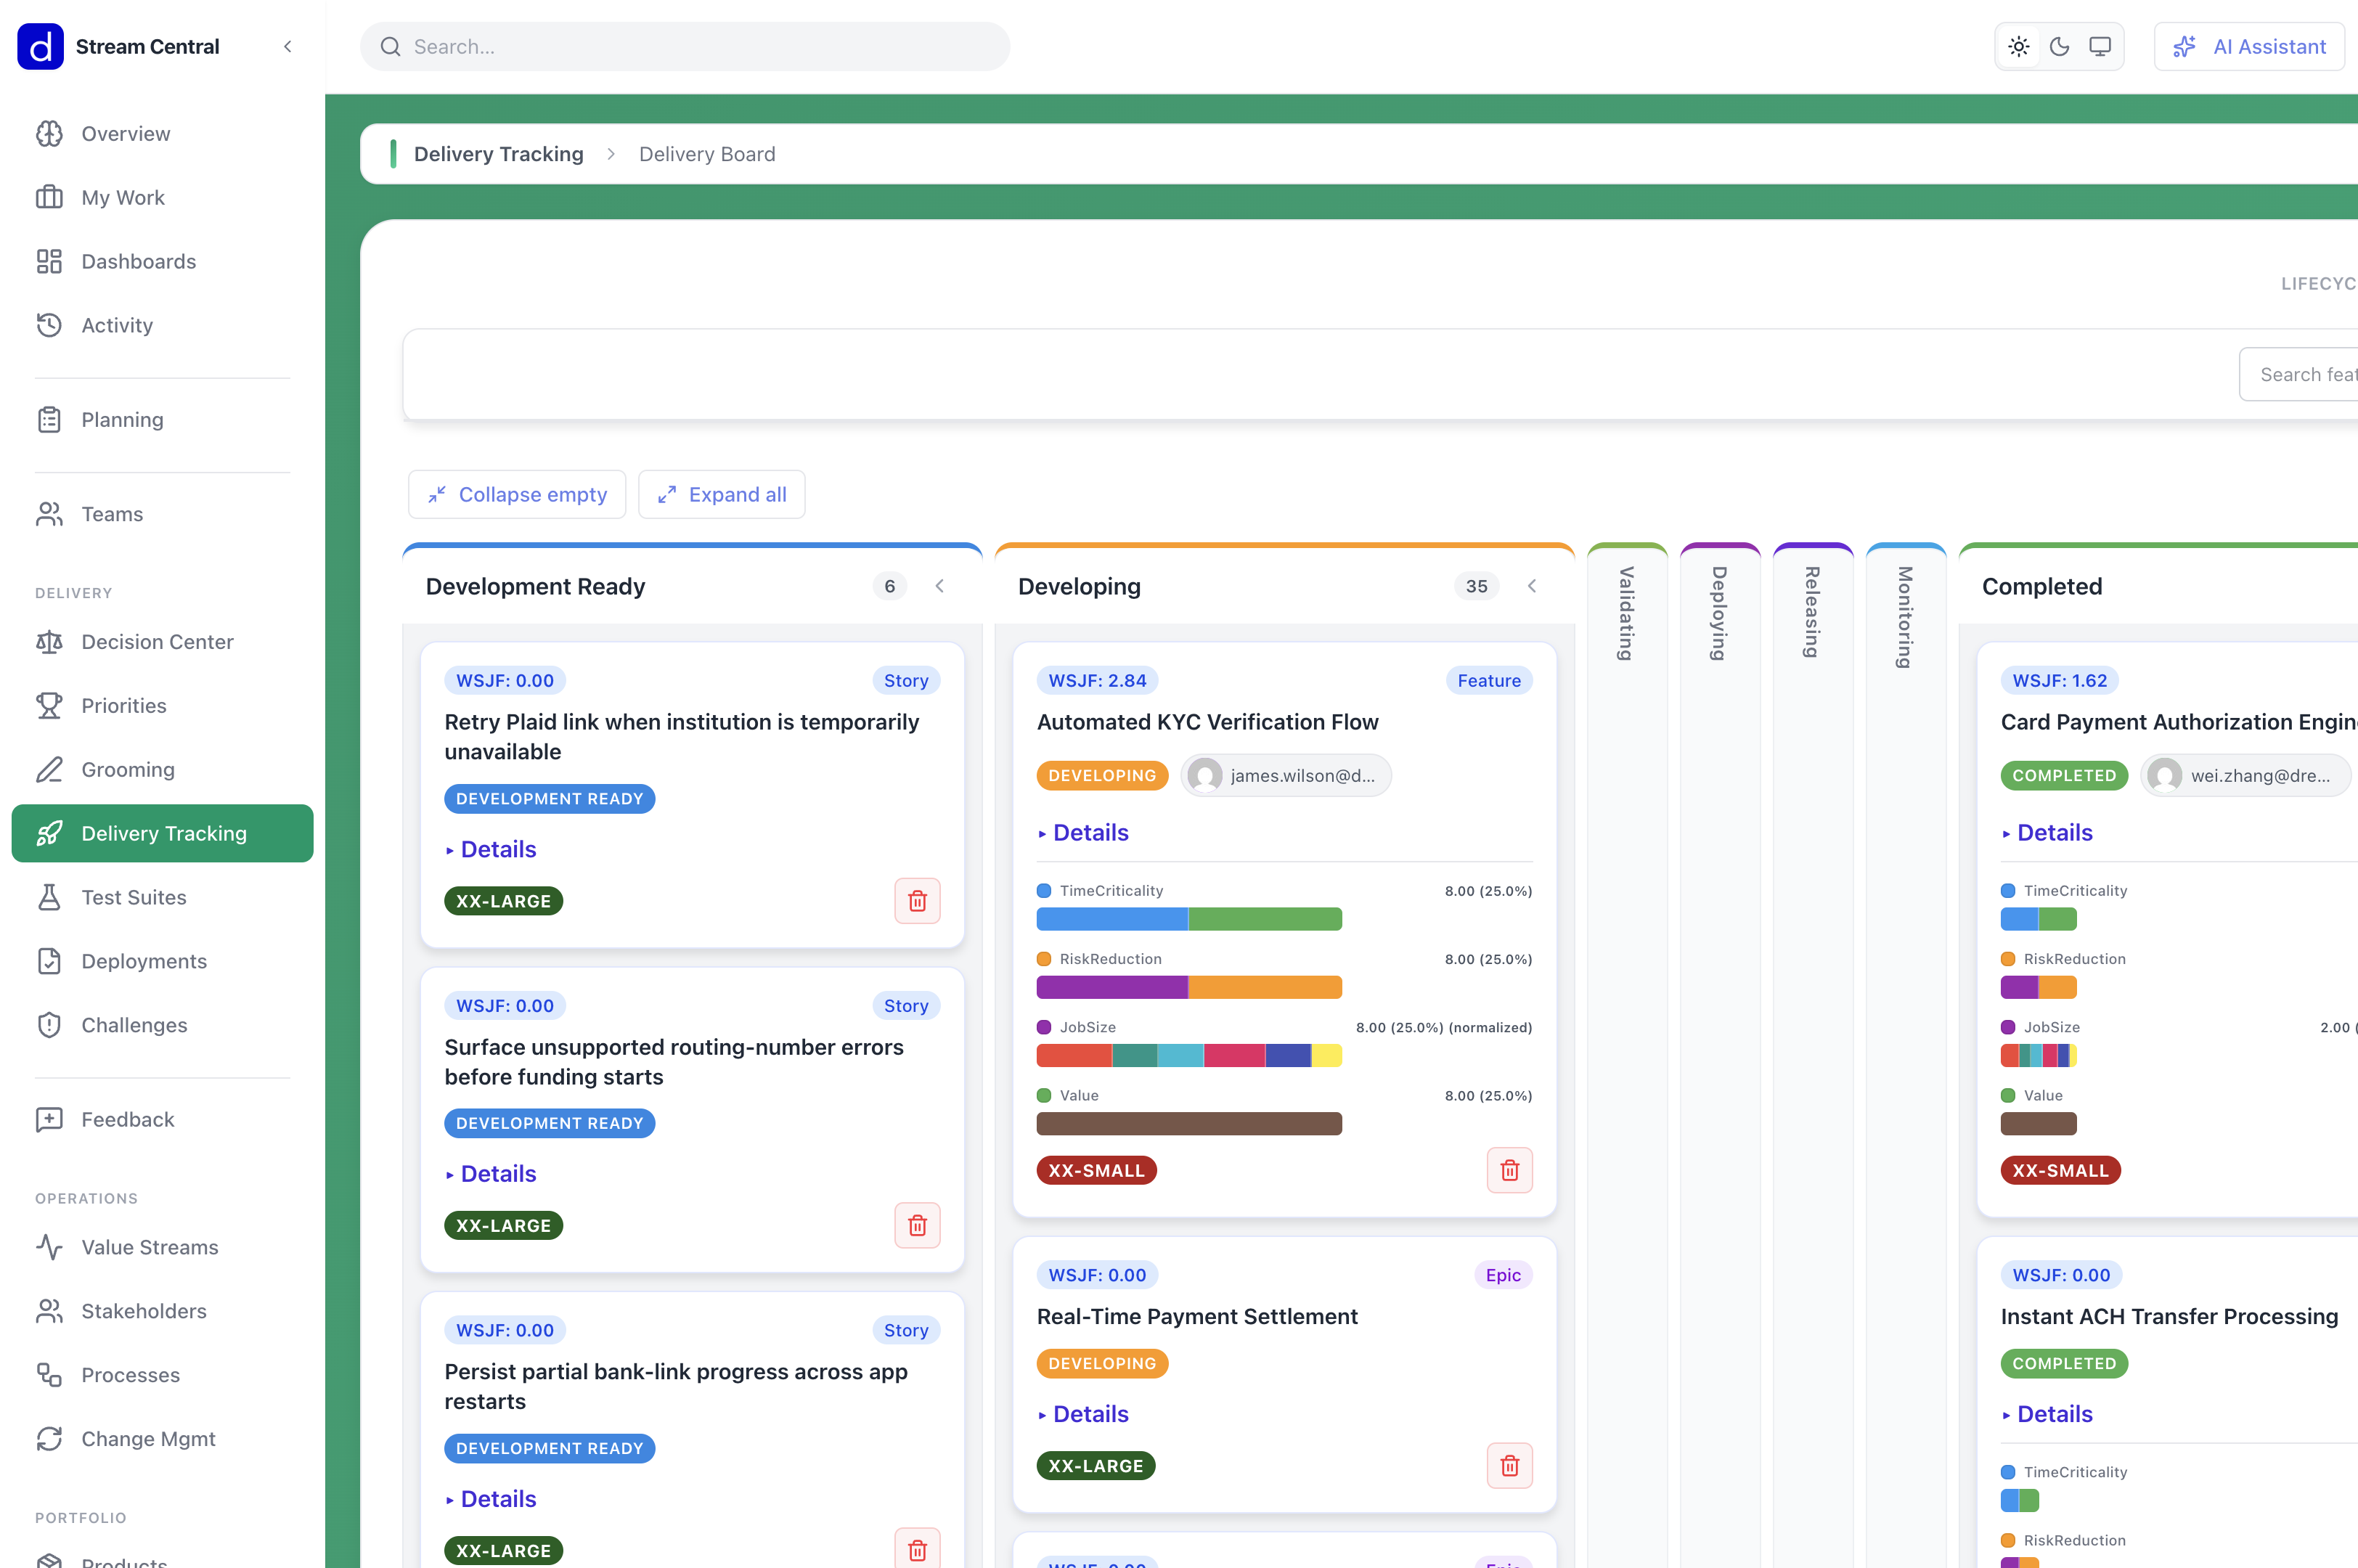Expand Details on Retry Plaid link card

click(x=491, y=850)
